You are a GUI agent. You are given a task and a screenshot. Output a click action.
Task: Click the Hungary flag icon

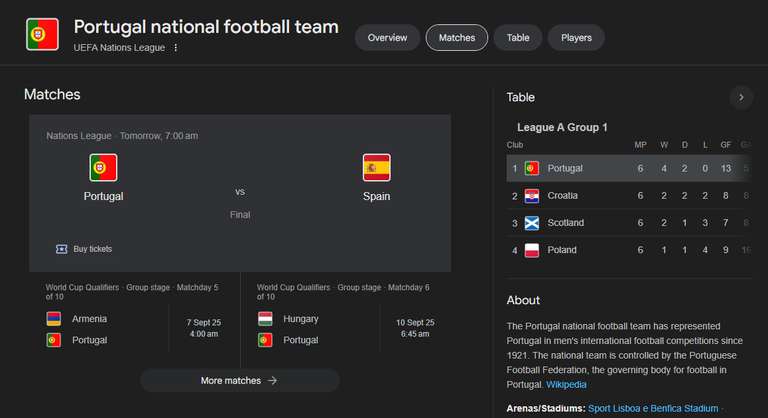tap(265, 319)
